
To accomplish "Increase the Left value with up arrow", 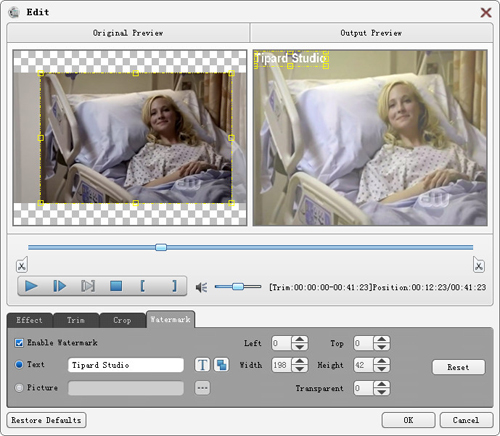I will pyautogui.click(x=300, y=339).
